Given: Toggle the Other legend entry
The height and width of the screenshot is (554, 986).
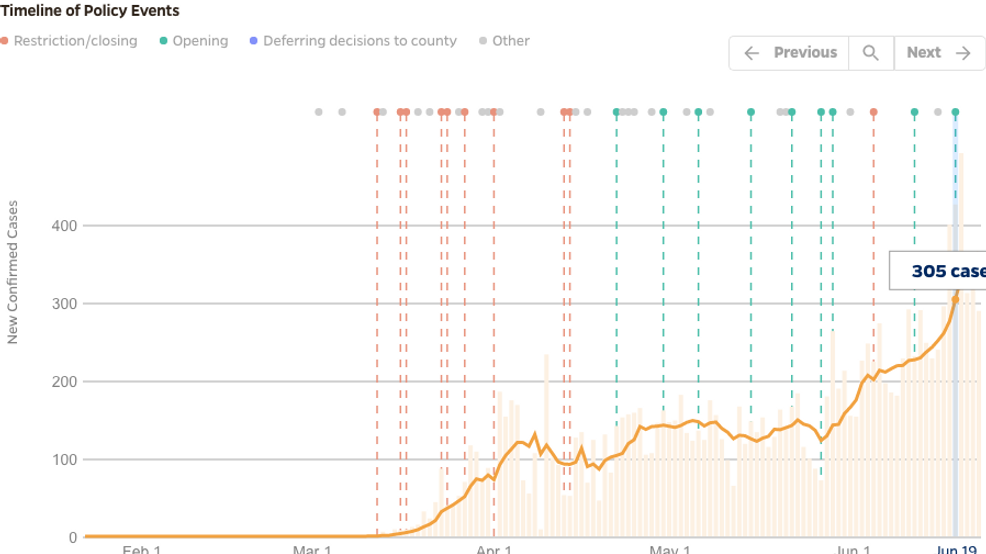Looking at the screenshot, I should [x=504, y=41].
